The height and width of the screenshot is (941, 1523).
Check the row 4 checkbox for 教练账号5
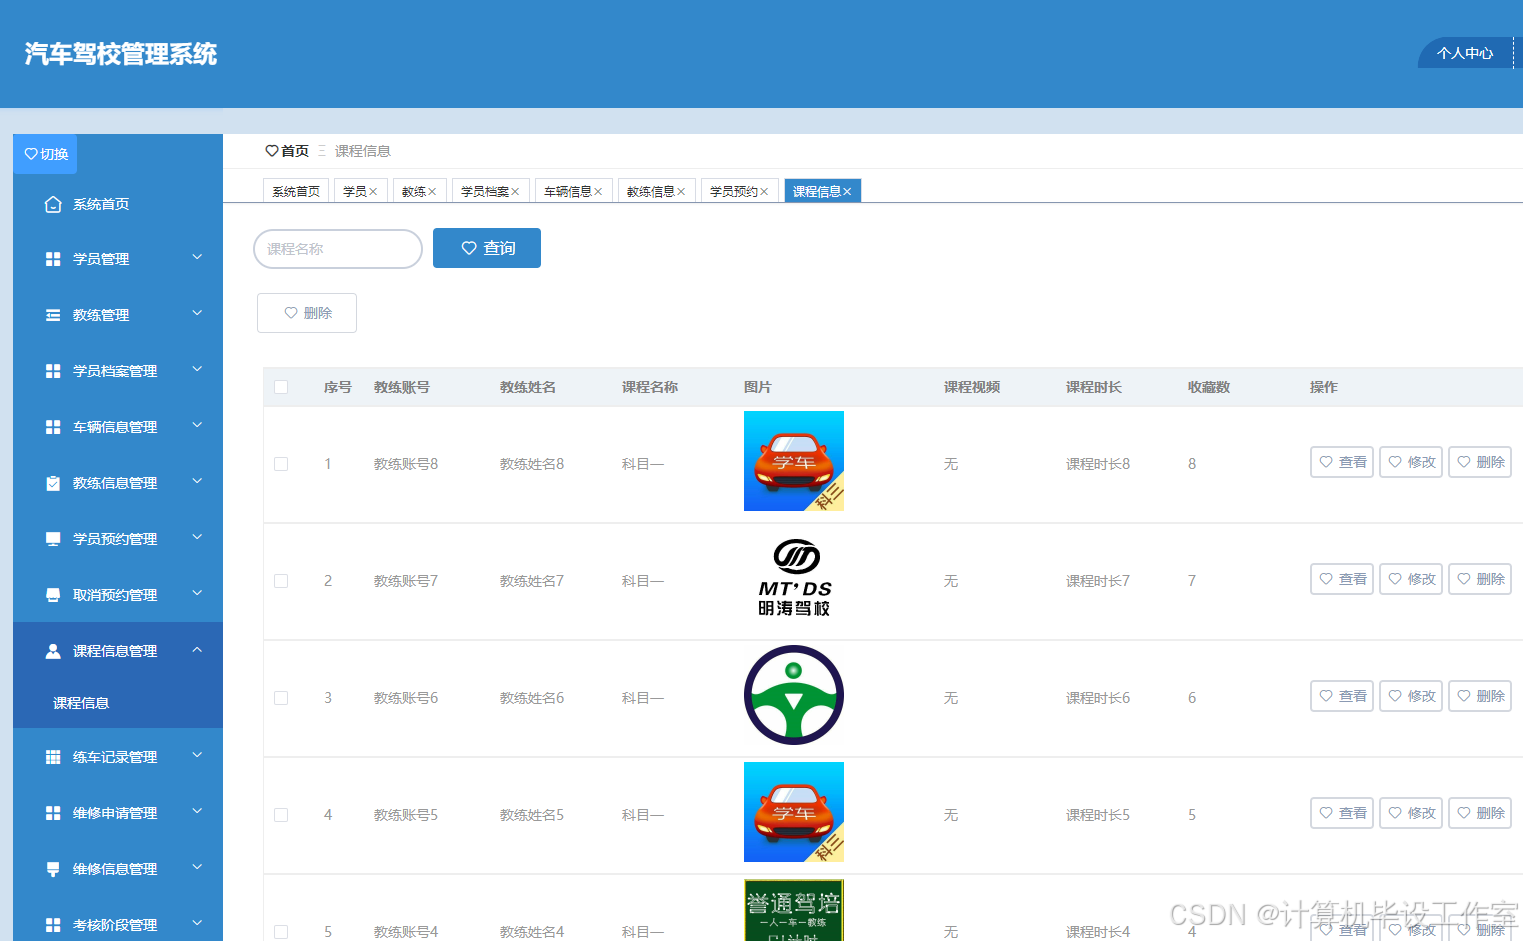(x=281, y=815)
